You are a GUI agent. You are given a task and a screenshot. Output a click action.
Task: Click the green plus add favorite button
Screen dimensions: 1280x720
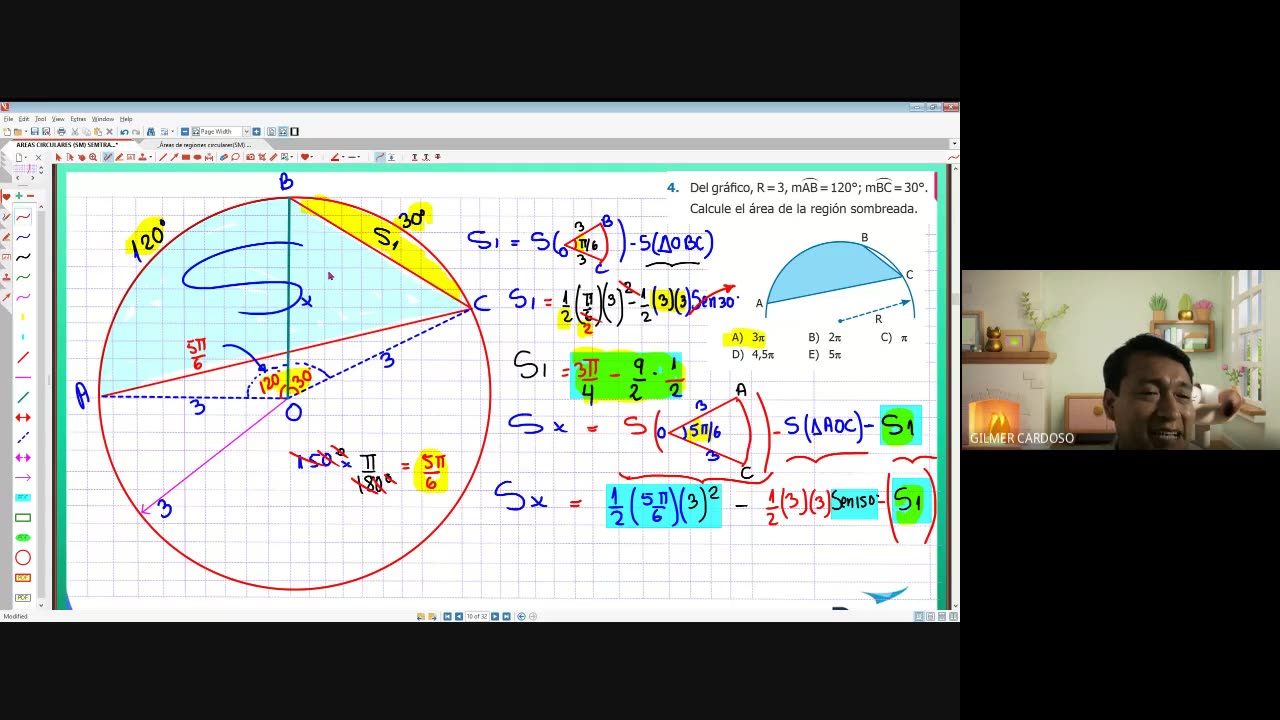pos(20,196)
